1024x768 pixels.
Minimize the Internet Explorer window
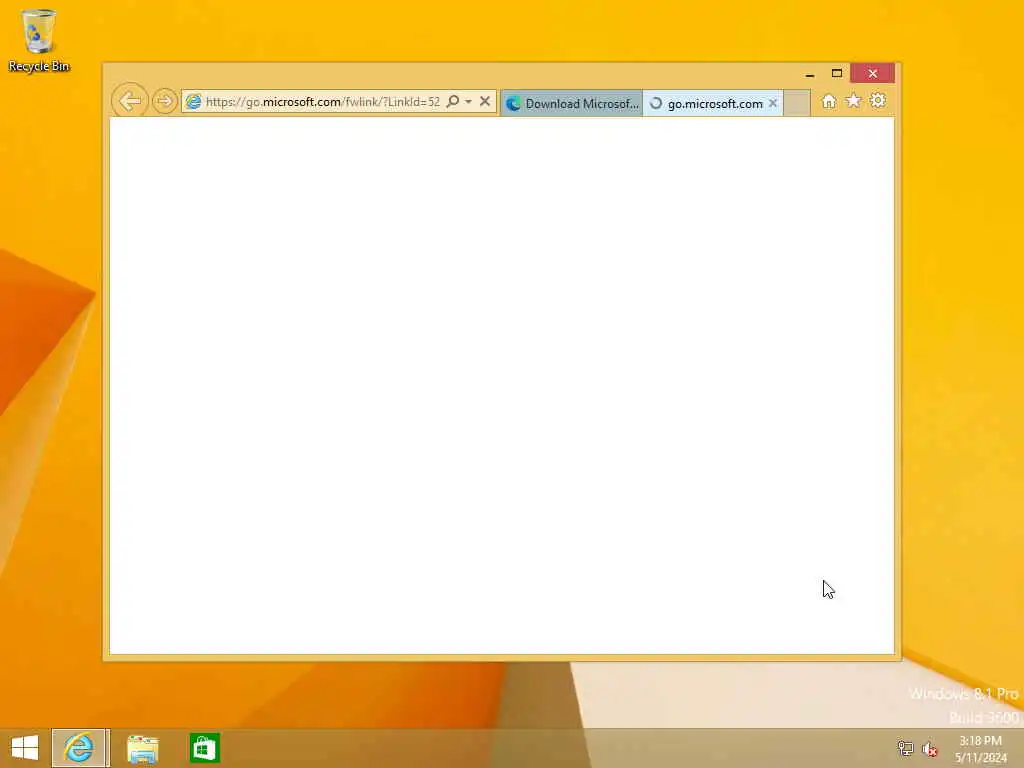click(x=810, y=74)
